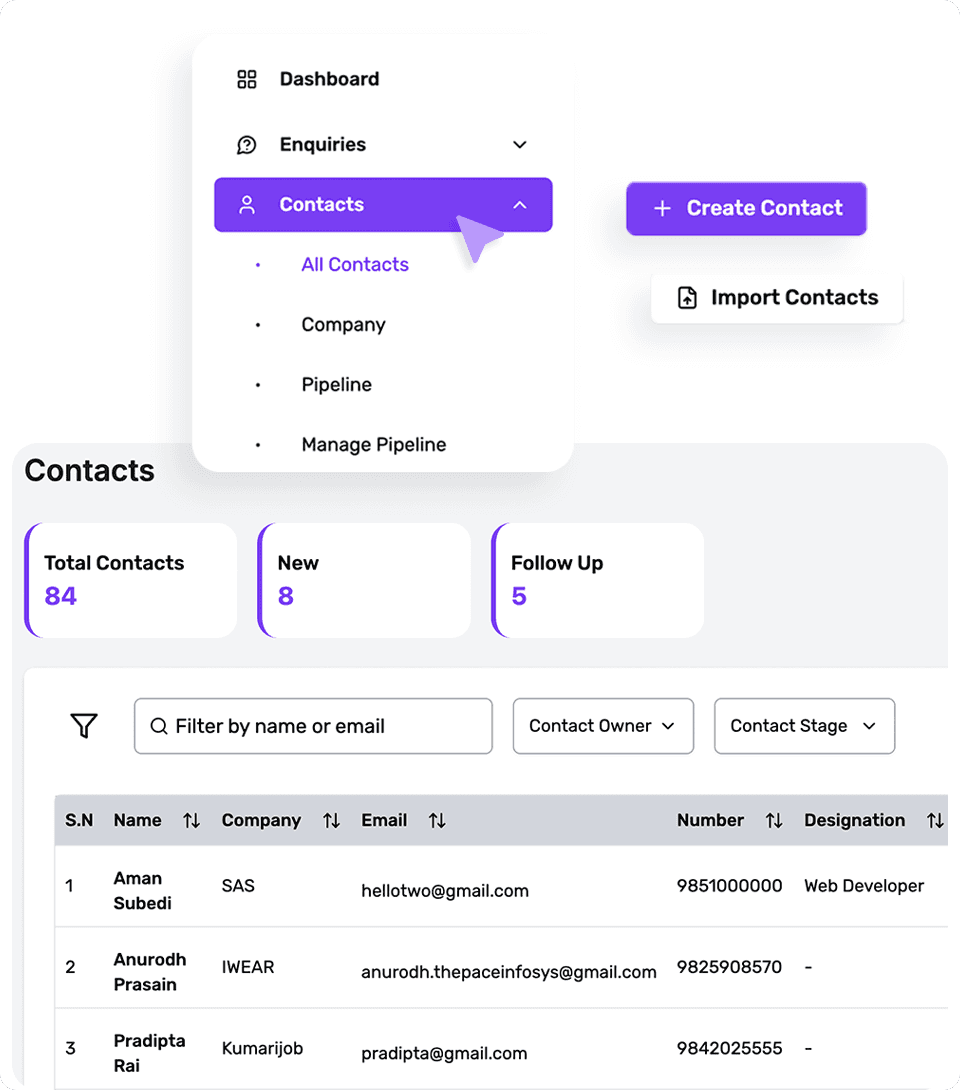Toggle sorting on the Name column
This screenshot has width=960, height=1090.
(x=192, y=820)
